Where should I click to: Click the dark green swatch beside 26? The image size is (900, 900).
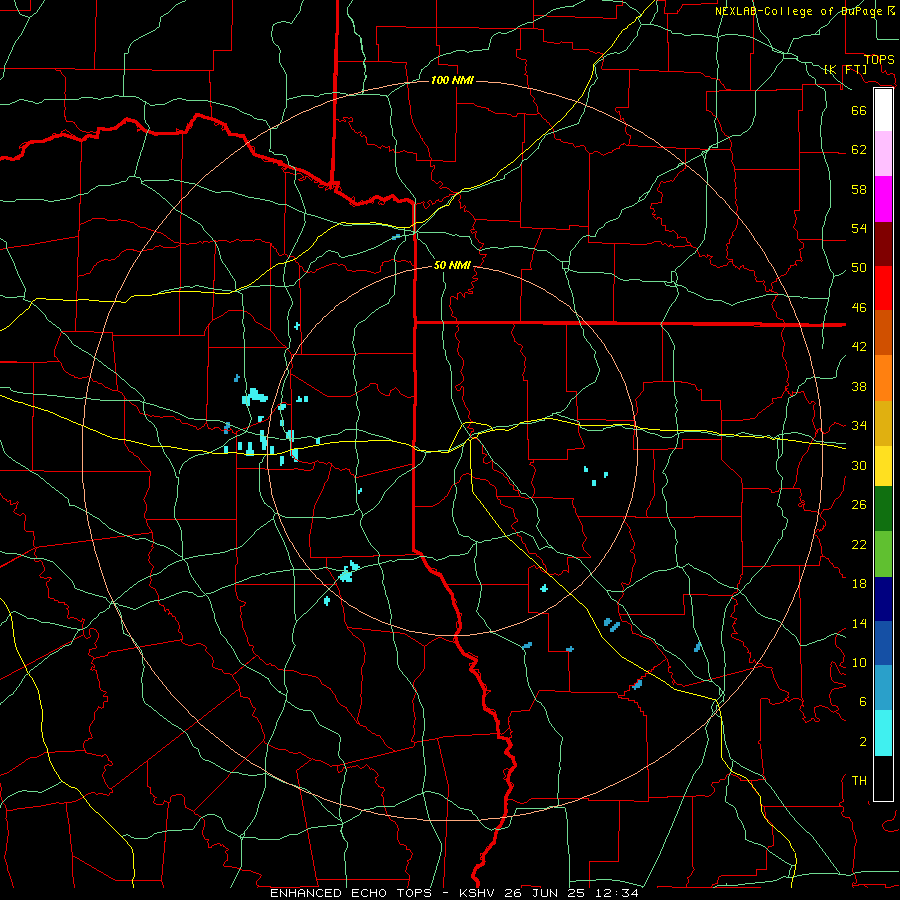tap(883, 509)
